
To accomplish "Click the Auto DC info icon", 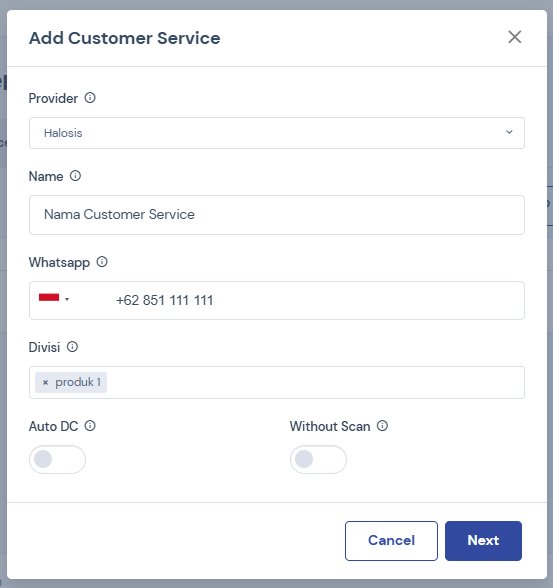I will coord(90,426).
